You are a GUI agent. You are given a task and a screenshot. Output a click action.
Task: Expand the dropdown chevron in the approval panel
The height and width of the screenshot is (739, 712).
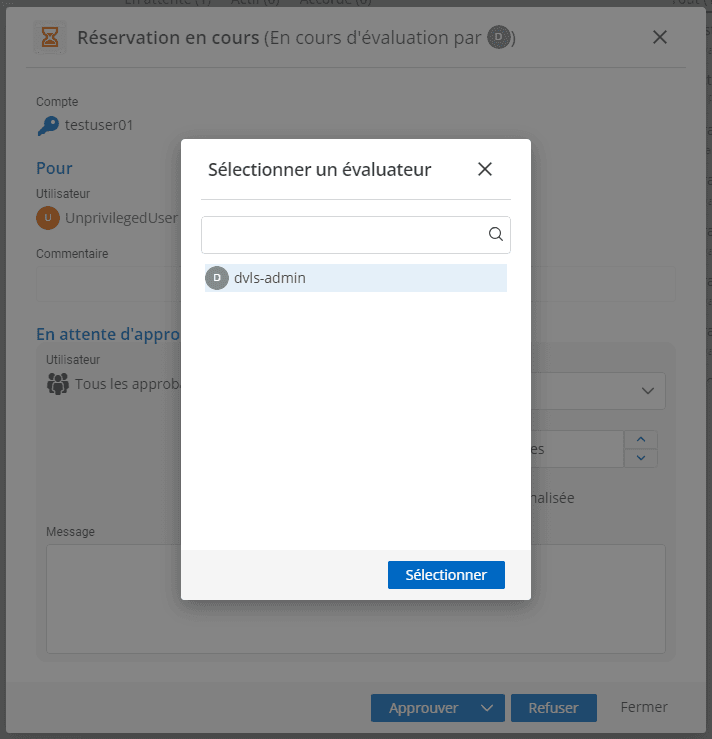[x=647, y=390]
